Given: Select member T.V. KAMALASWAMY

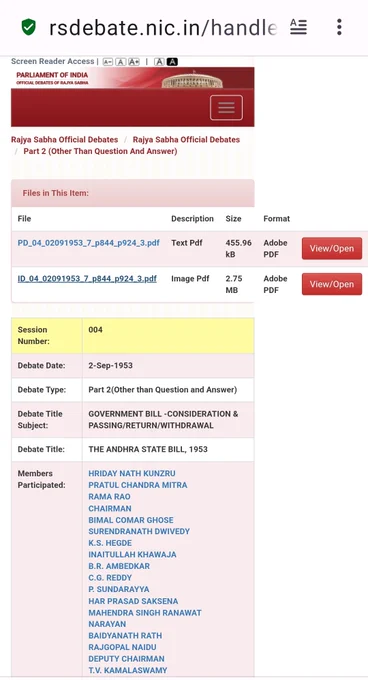Looking at the screenshot, I should 128,670.
